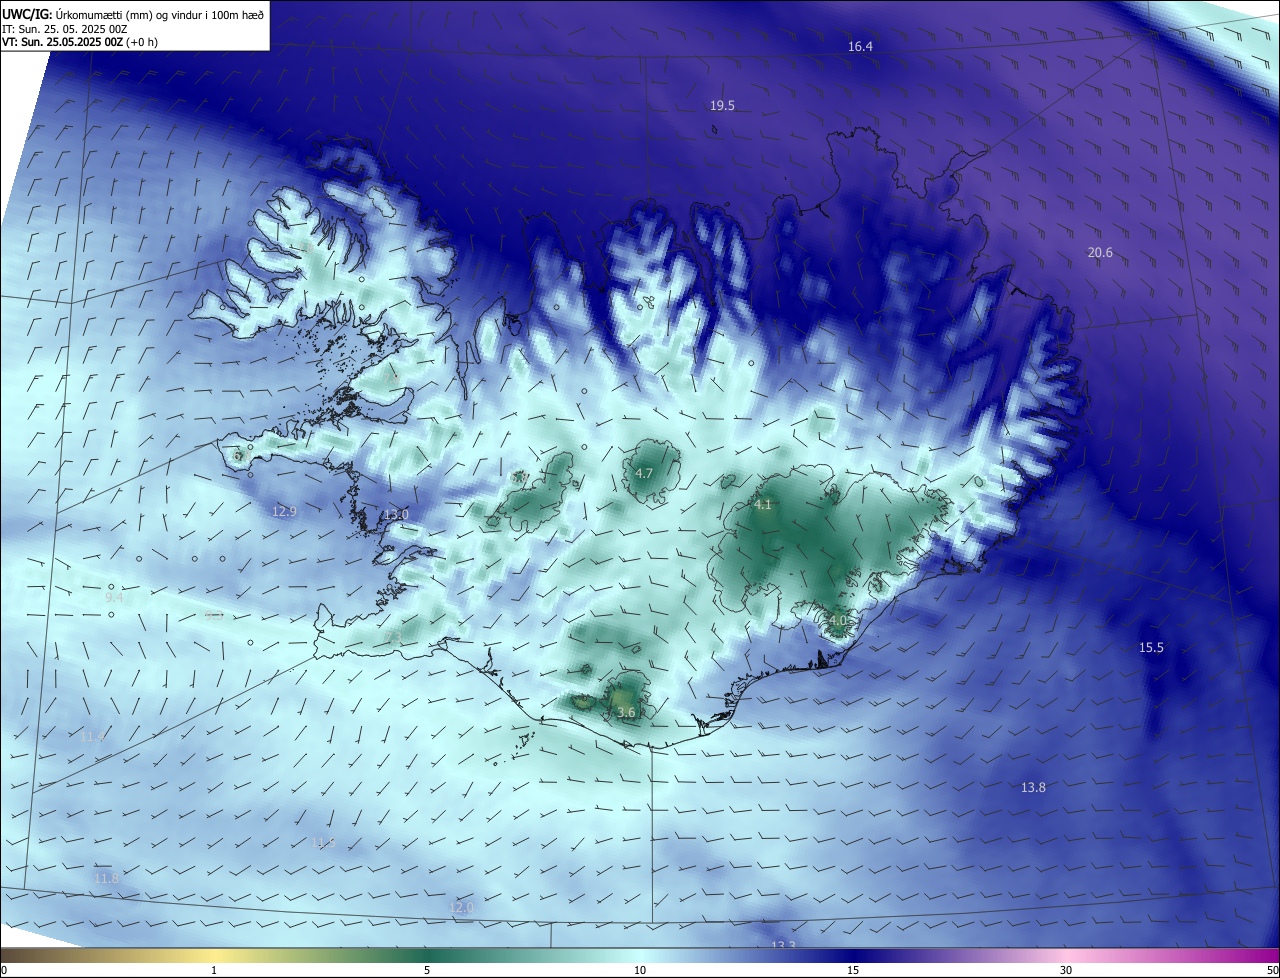The height and width of the screenshot is (978, 1280).
Task: Click the colorbar tick label 15
Action: coord(853,970)
